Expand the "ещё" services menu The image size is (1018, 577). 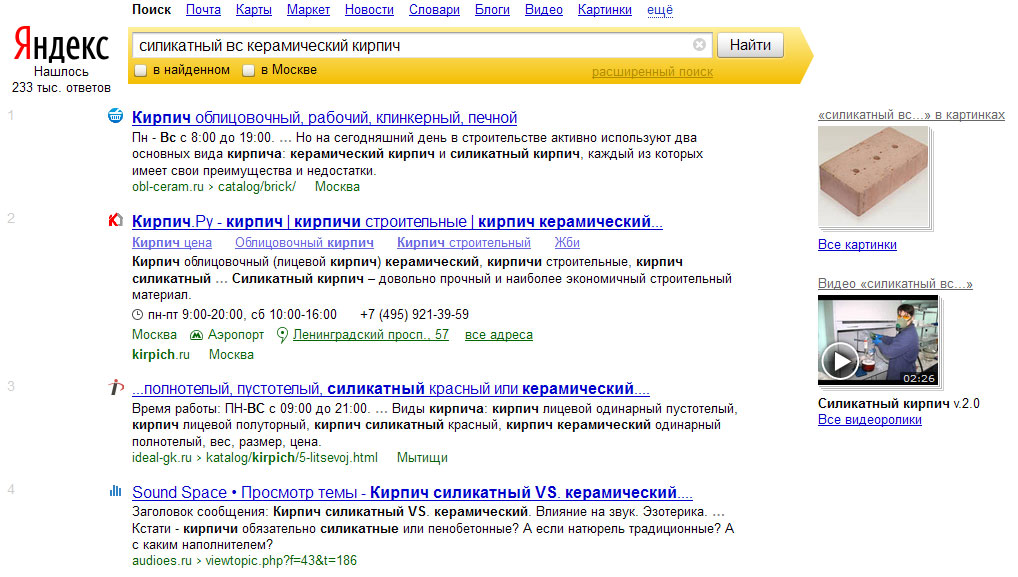pos(660,10)
